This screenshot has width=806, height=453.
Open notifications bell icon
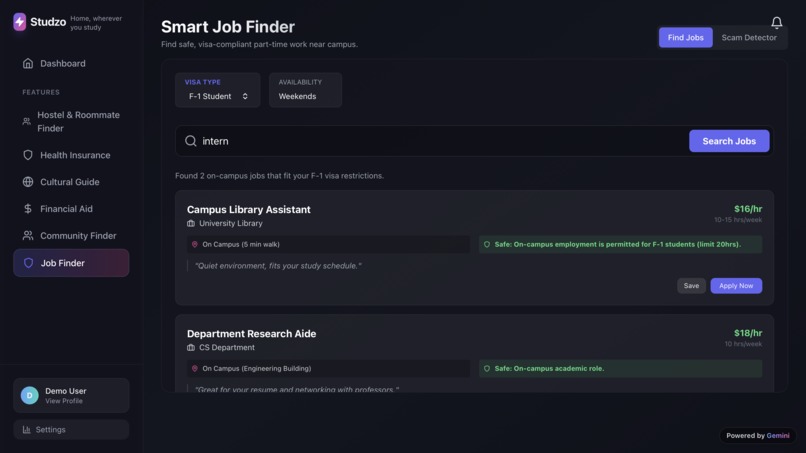[777, 22]
